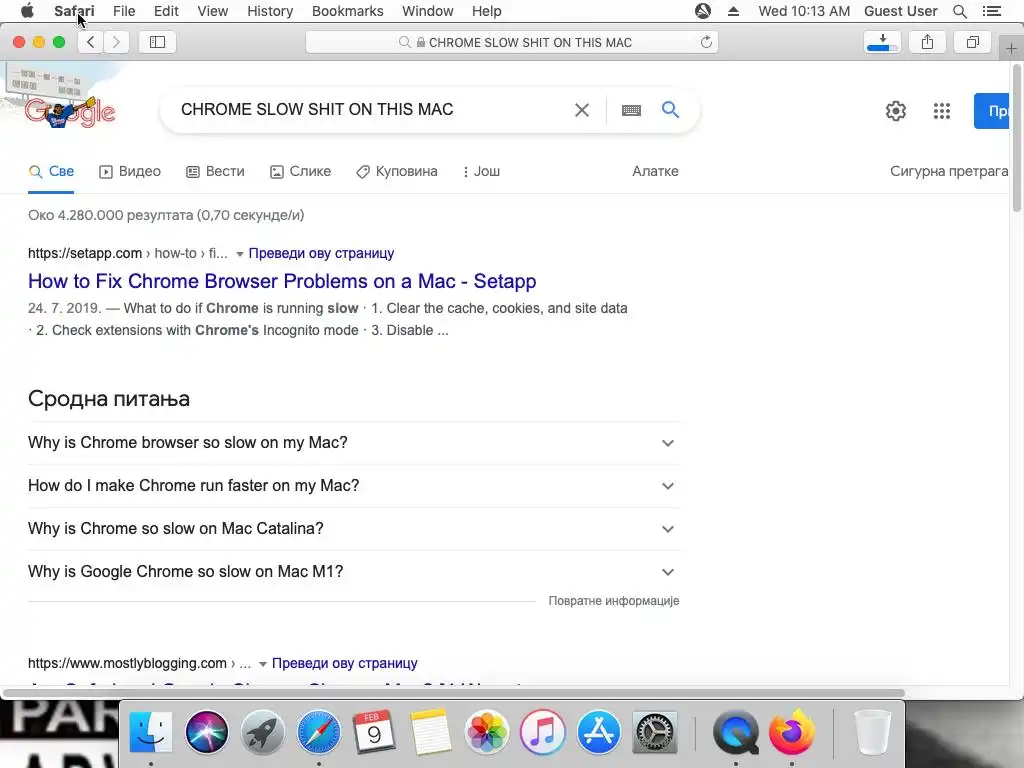This screenshot has height=768, width=1024.
Task: Click the Повратне информације feedback link
Action: [x=614, y=601]
